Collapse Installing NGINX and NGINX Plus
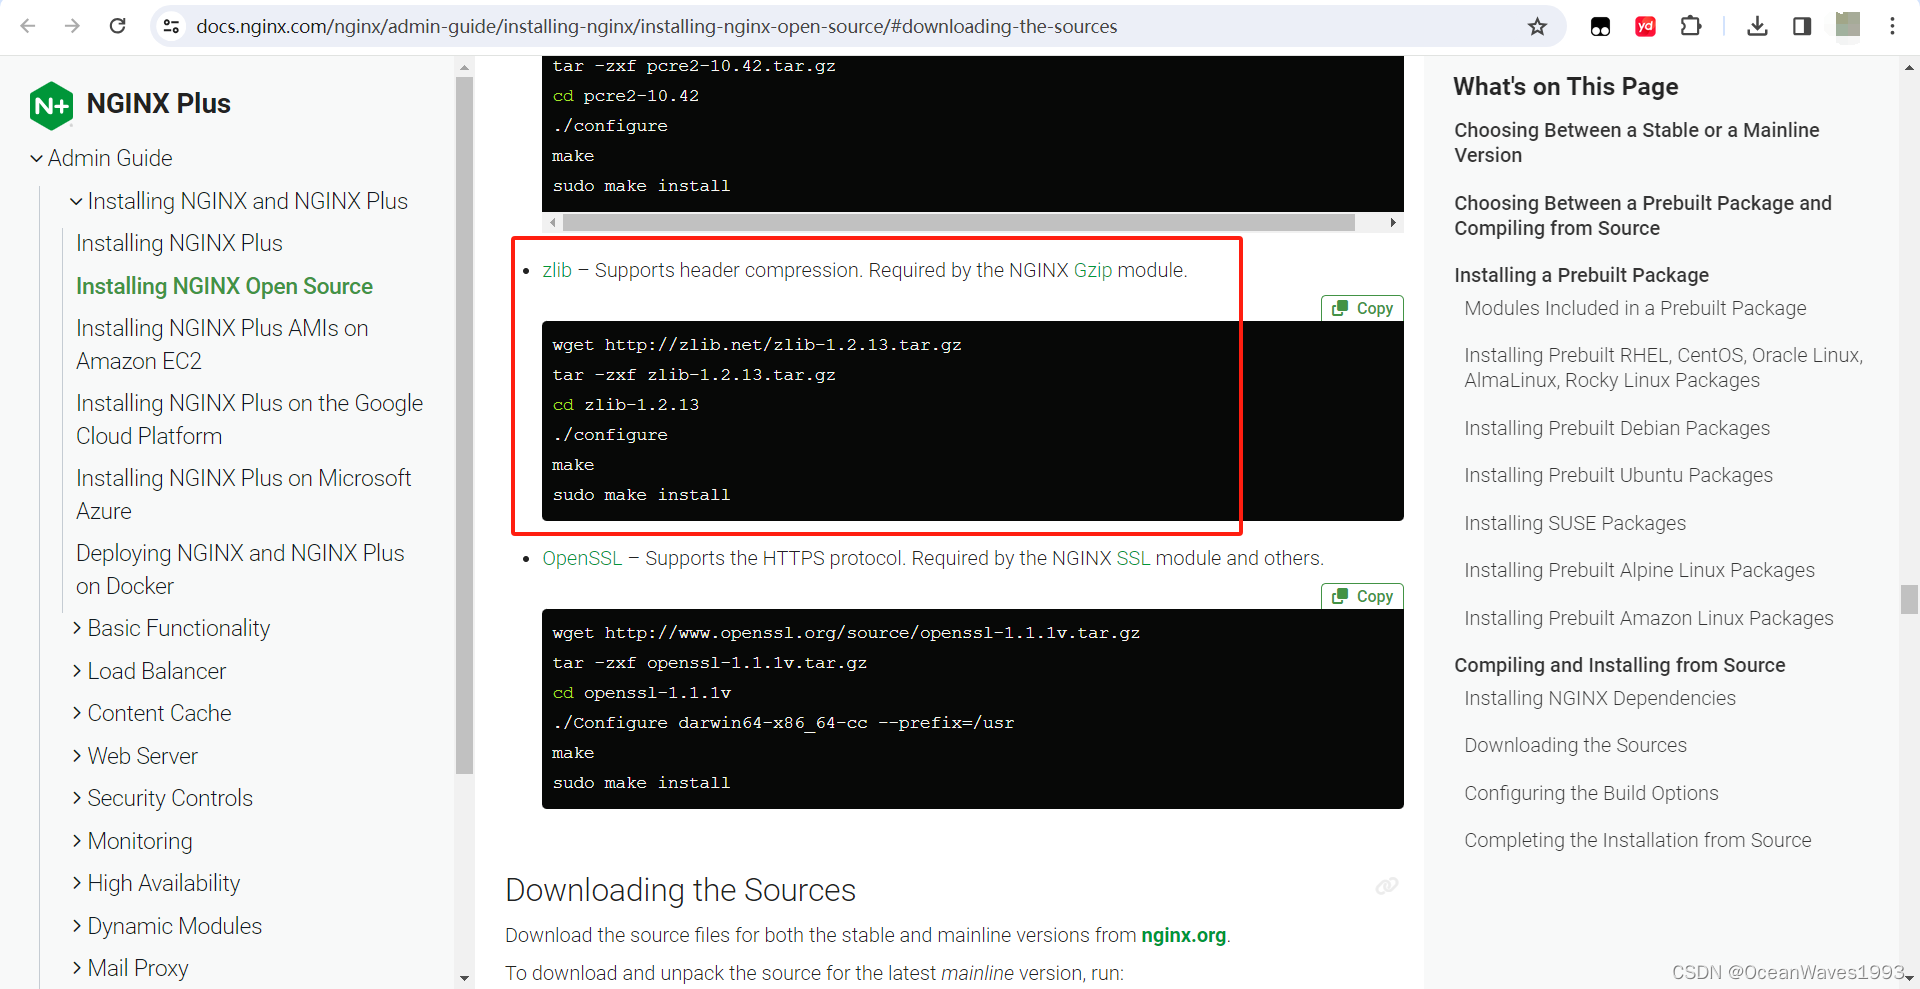The height and width of the screenshot is (989, 1920). coord(76,201)
